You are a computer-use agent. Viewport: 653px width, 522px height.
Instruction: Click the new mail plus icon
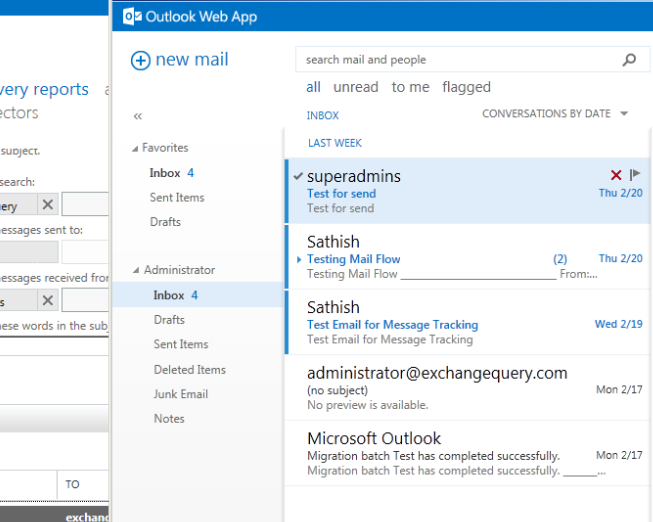click(140, 60)
